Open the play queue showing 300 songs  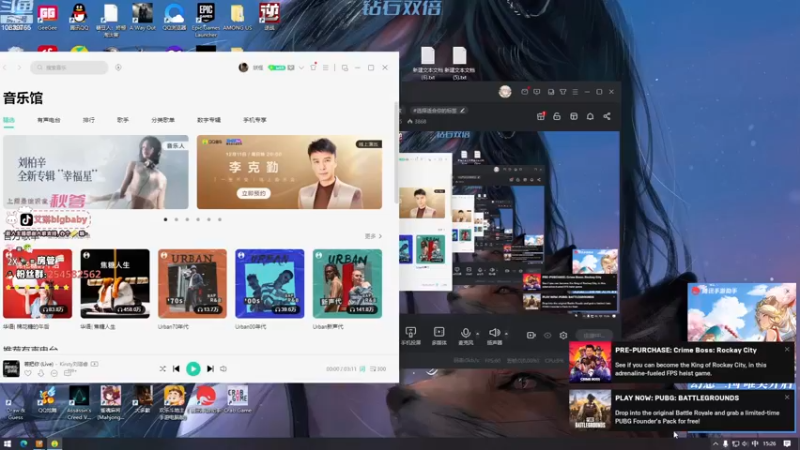pos(378,368)
